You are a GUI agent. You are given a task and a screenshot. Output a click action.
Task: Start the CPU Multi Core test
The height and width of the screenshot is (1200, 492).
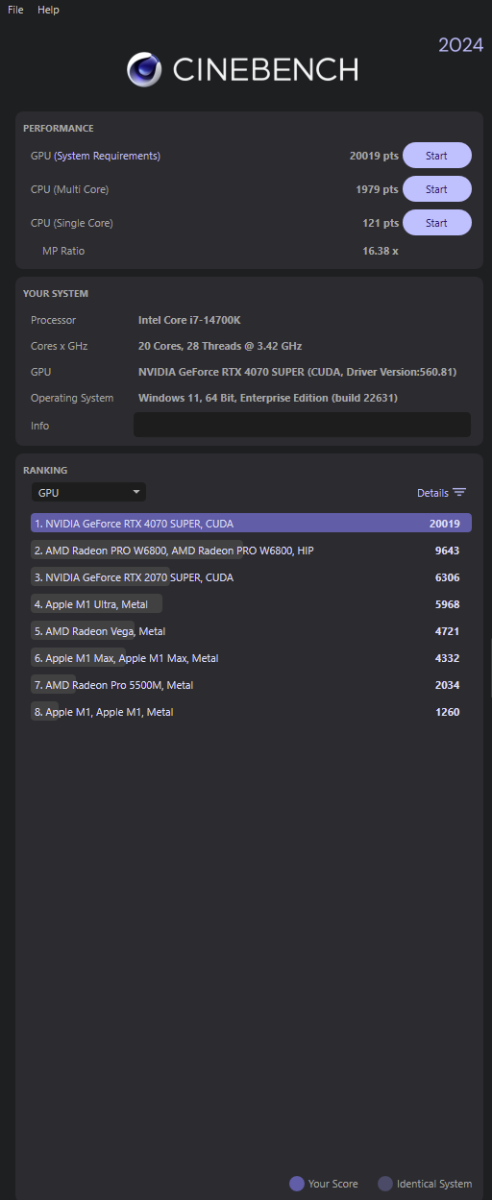[437, 189]
